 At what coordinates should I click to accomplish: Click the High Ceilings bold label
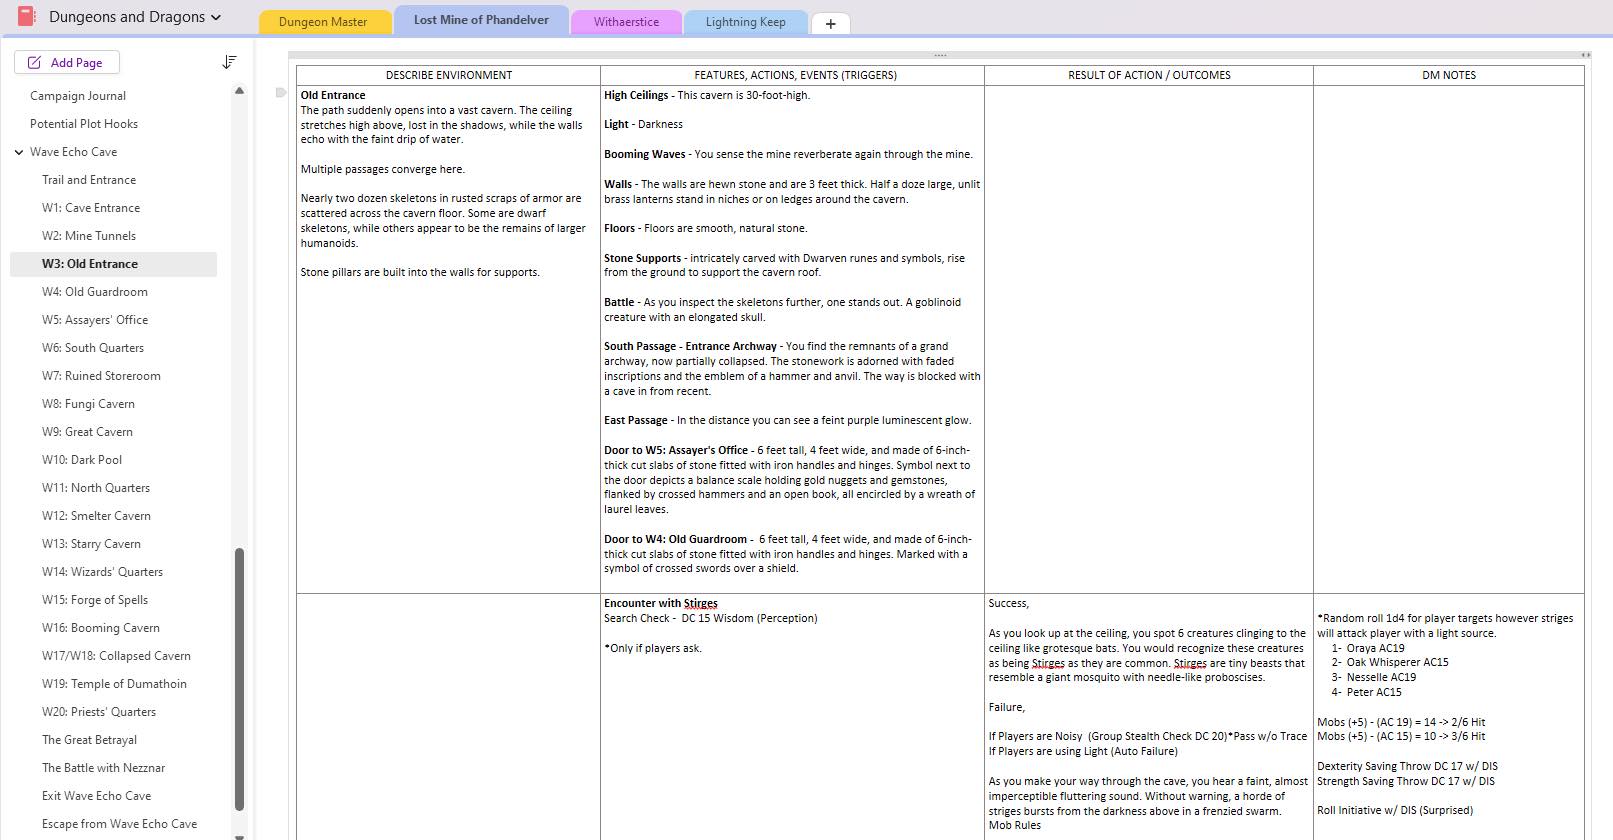pyautogui.click(x=636, y=95)
